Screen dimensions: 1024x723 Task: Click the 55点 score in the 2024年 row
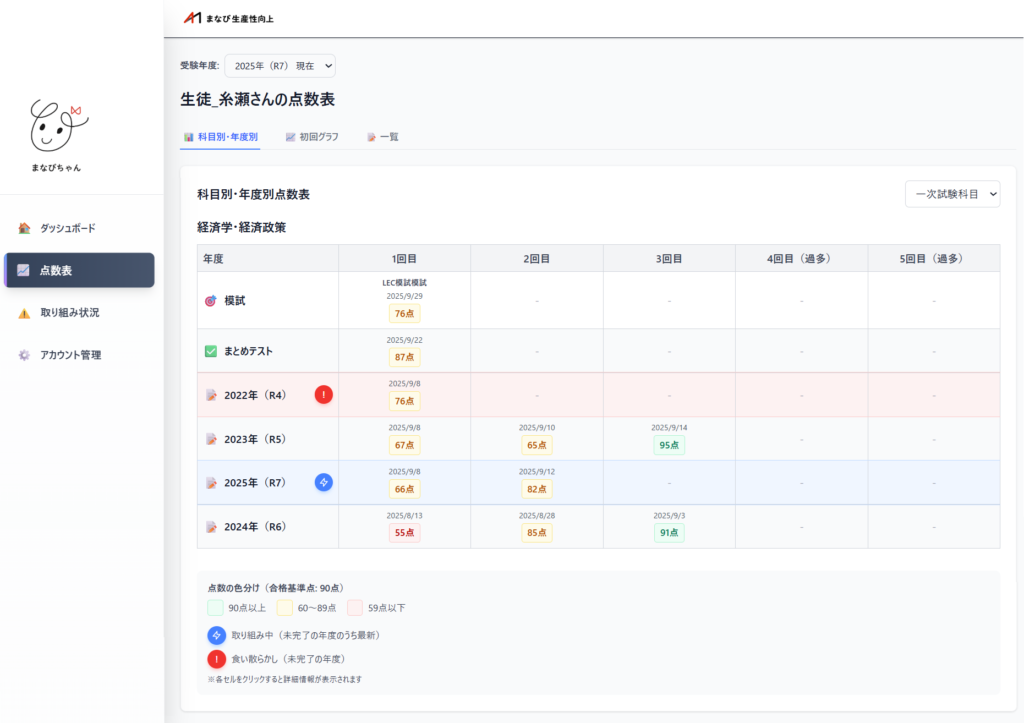[x=404, y=533]
